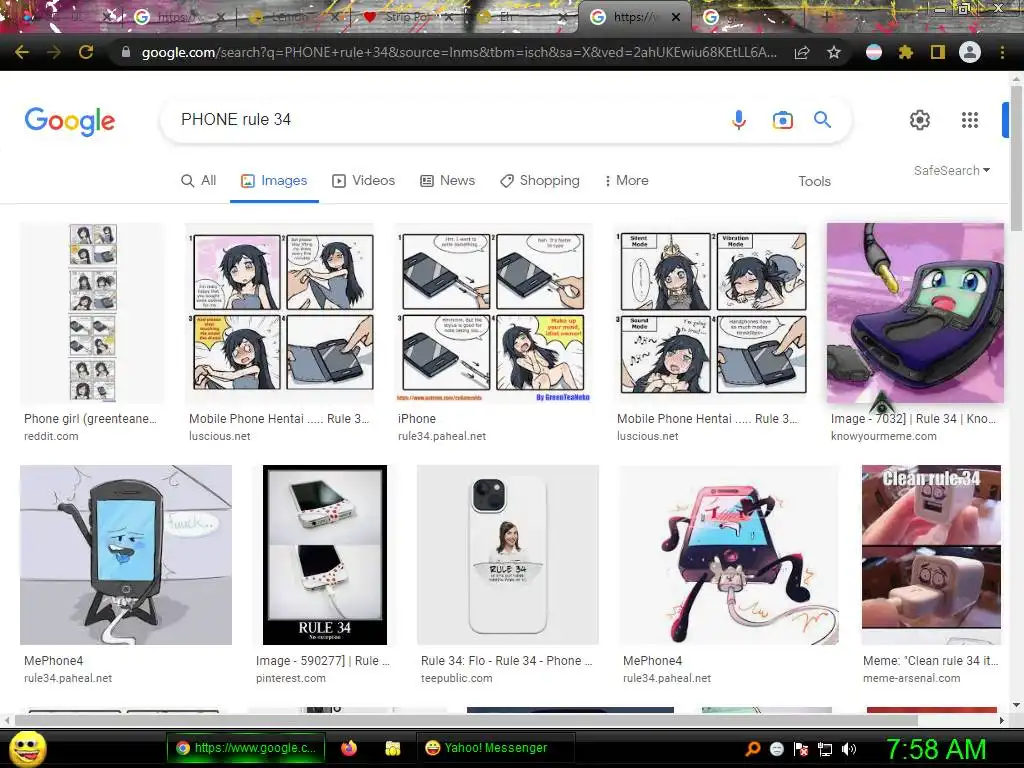Switch to the News results tab
This screenshot has height=768, width=1024.
pos(447,180)
